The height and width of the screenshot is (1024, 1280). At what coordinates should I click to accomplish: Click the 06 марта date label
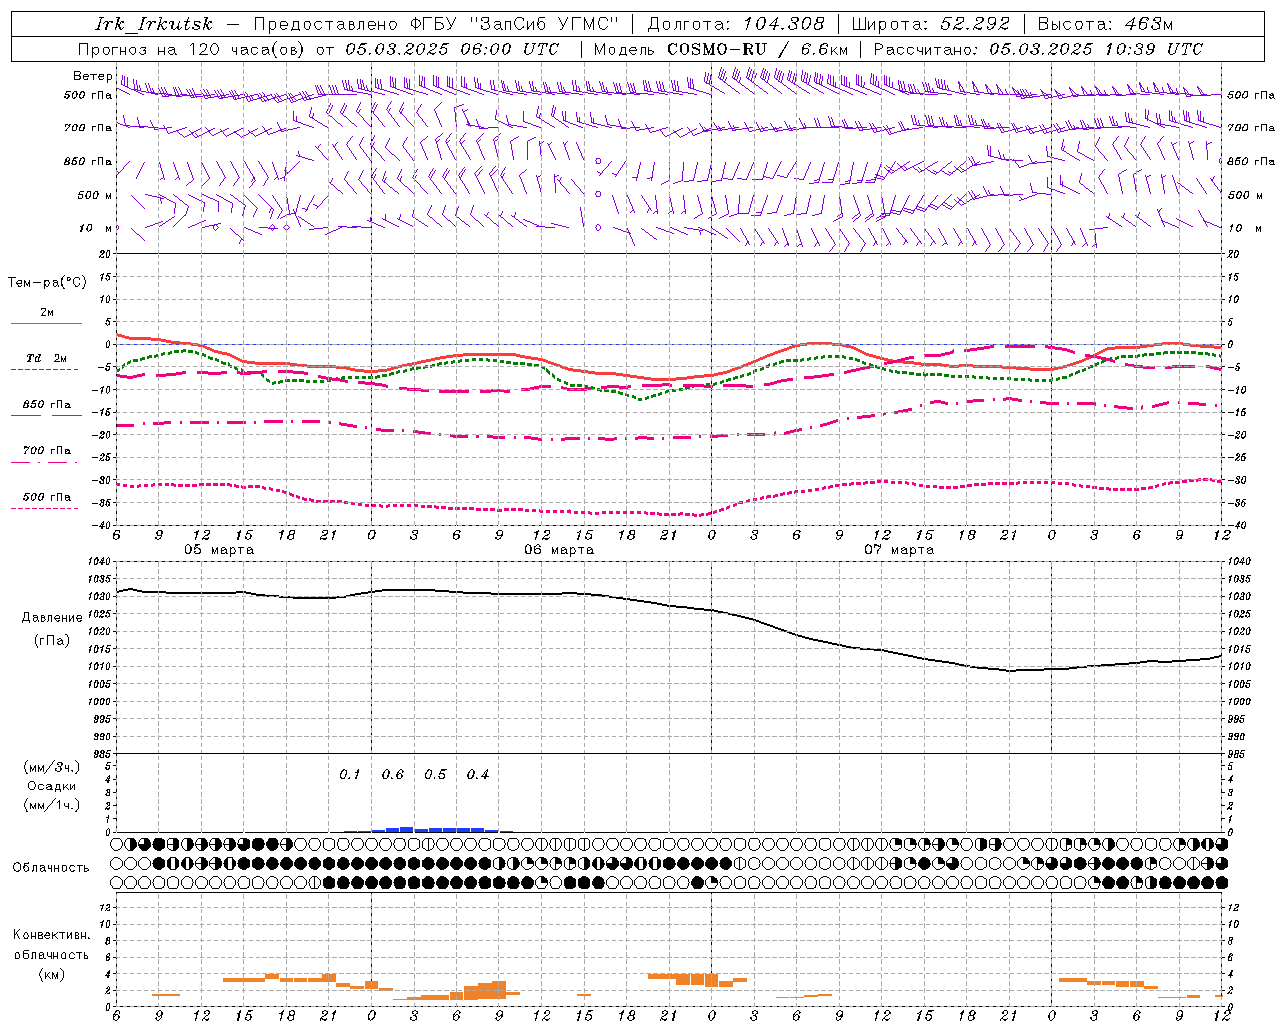coord(559,549)
